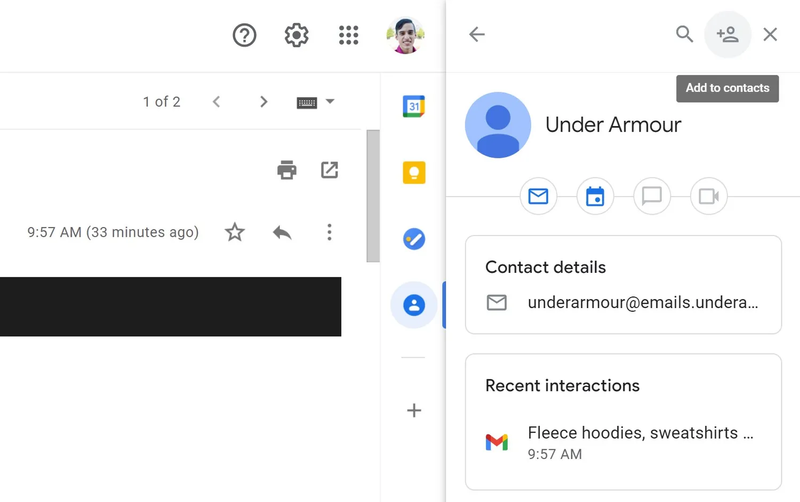Go to the older email arrow

coord(263,102)
